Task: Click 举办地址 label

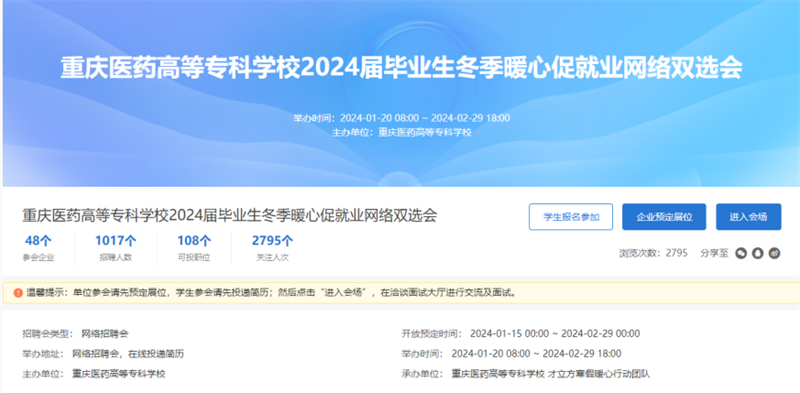Action: pyautogui.click(x=43, y=354)
